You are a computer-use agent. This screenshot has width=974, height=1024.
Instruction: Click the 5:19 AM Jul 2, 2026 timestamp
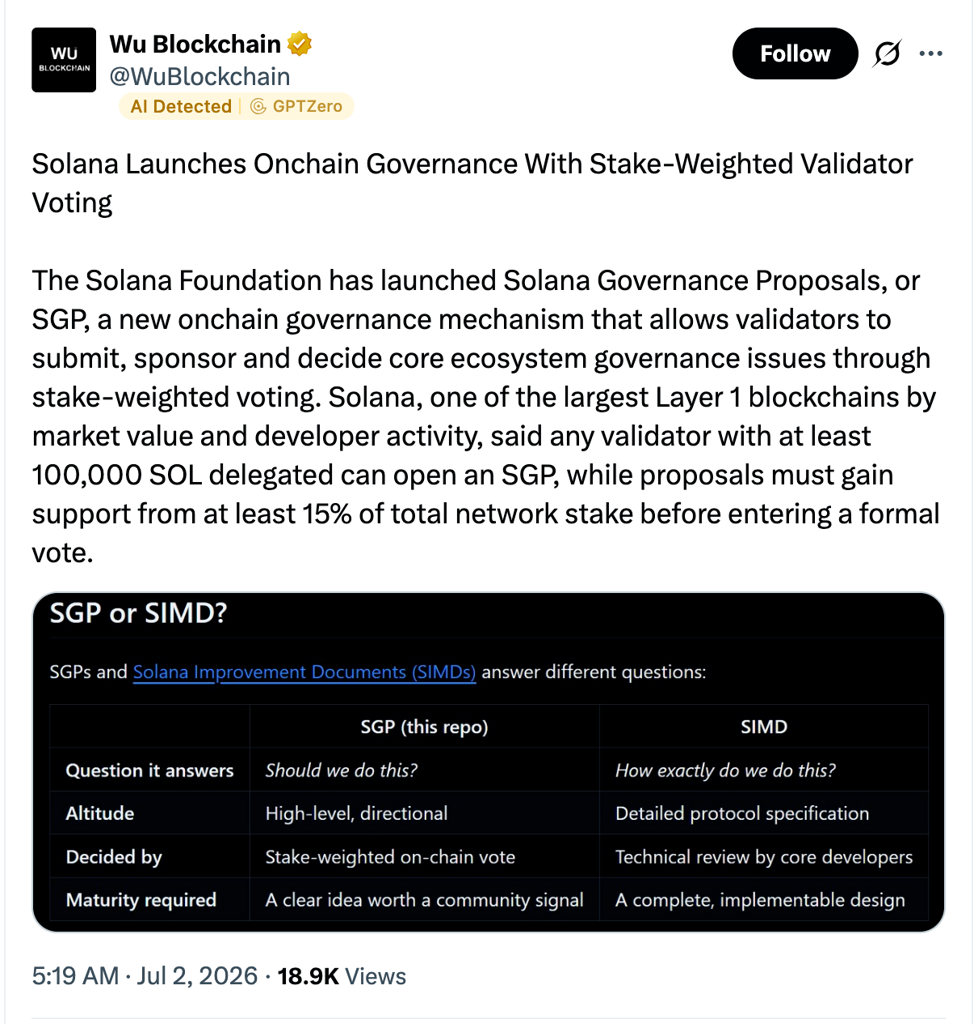pyautogui.click(x=144, y=976)
